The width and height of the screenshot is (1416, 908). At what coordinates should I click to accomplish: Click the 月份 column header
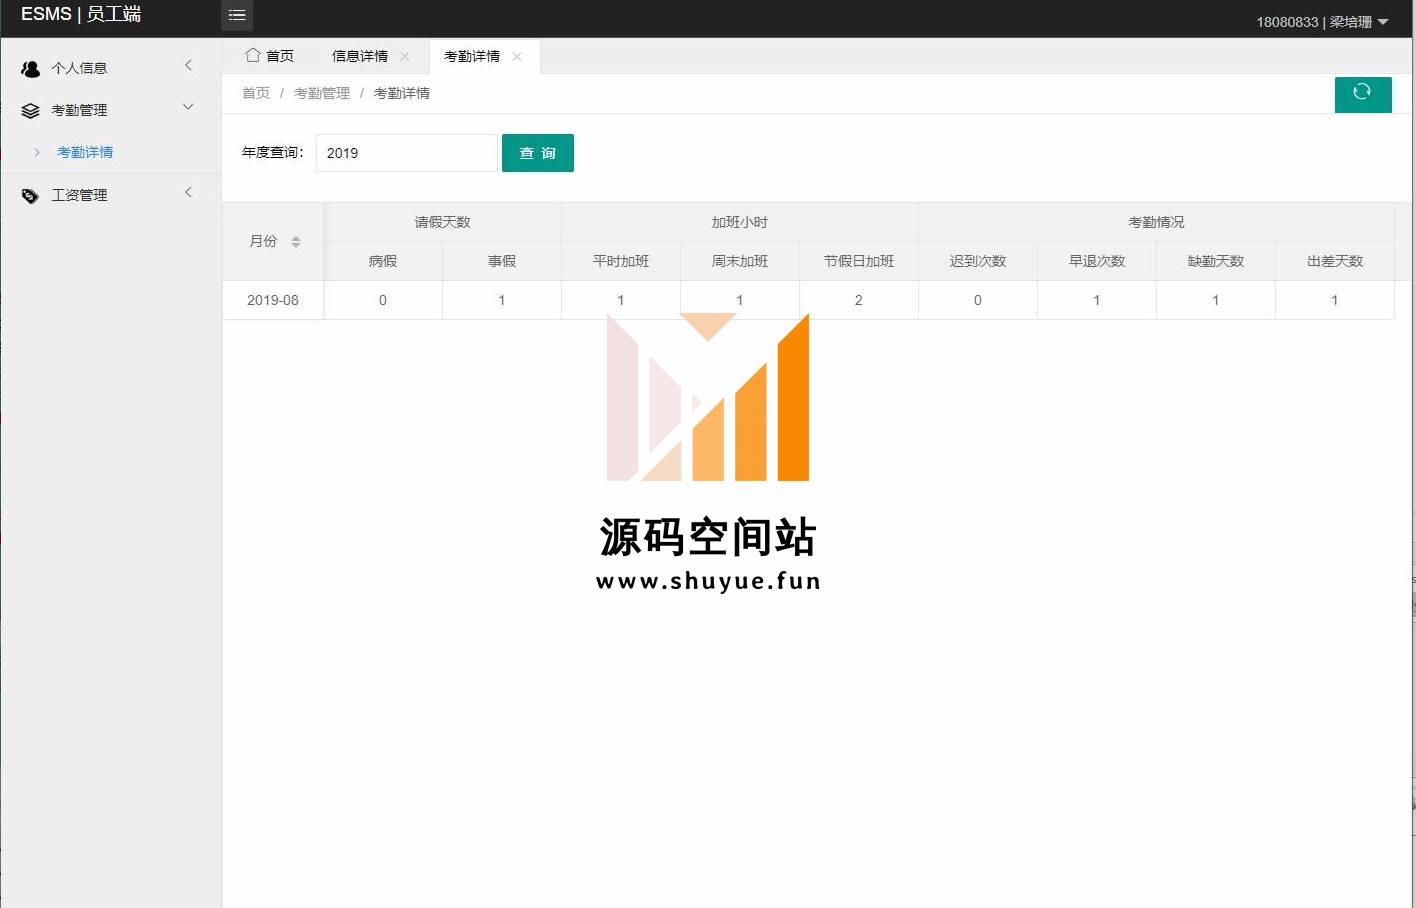pyautogui.click(x=273, y=241)
